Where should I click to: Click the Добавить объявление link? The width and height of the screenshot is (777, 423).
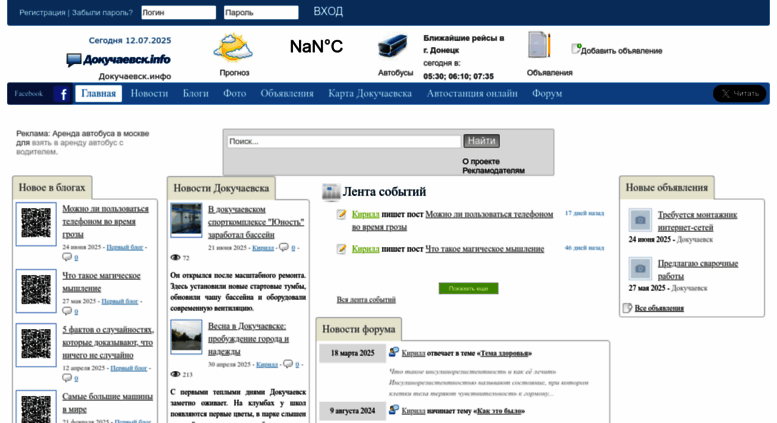[621, 51]
